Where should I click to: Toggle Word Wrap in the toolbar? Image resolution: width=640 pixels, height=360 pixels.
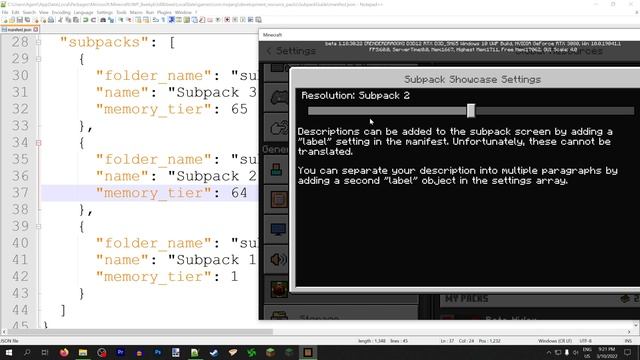point(156,20)
